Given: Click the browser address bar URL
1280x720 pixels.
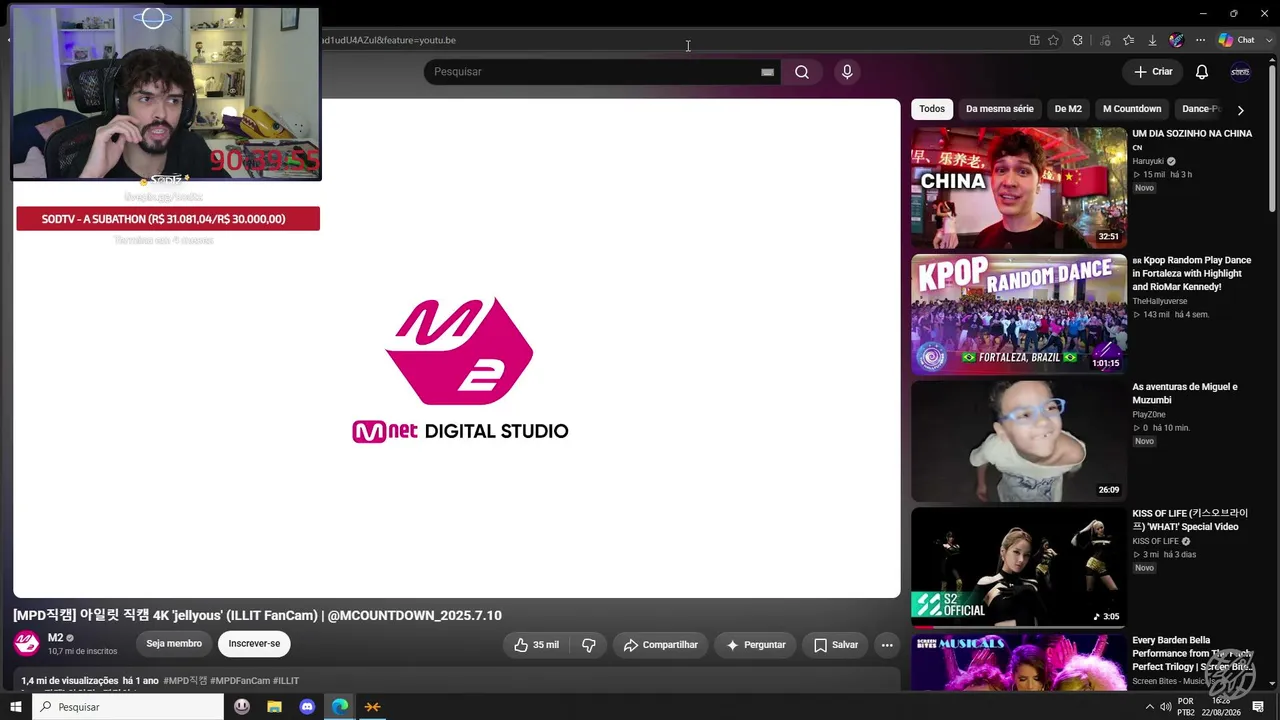Looking at the screenshot, I should pos(388,40).
